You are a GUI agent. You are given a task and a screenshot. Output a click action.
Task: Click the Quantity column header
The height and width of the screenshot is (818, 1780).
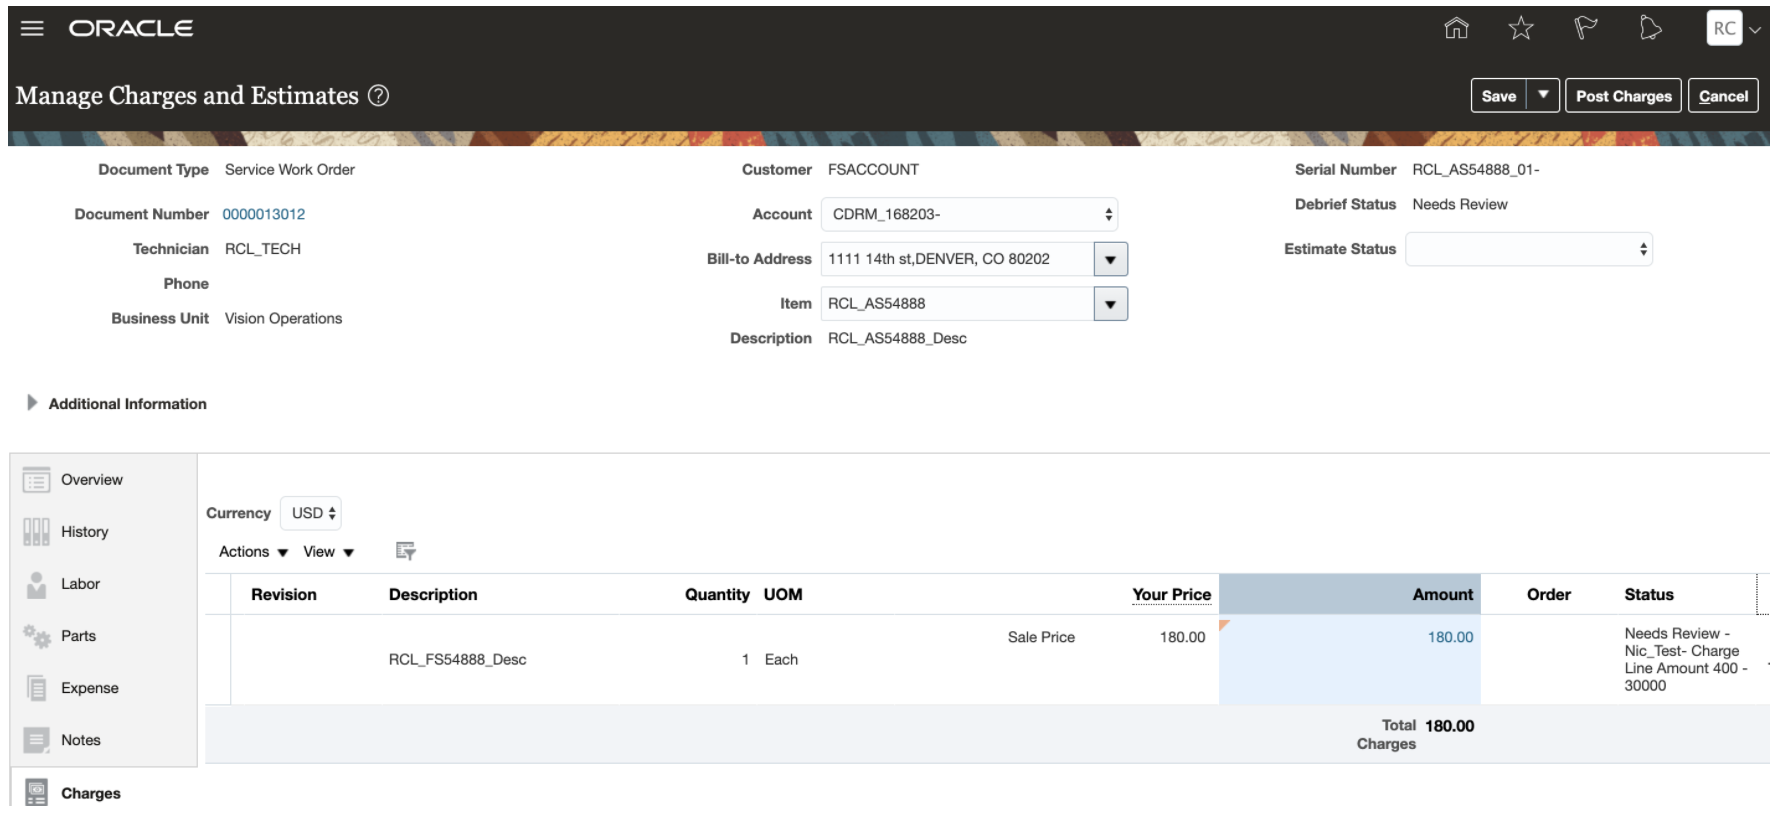point(717,594)
